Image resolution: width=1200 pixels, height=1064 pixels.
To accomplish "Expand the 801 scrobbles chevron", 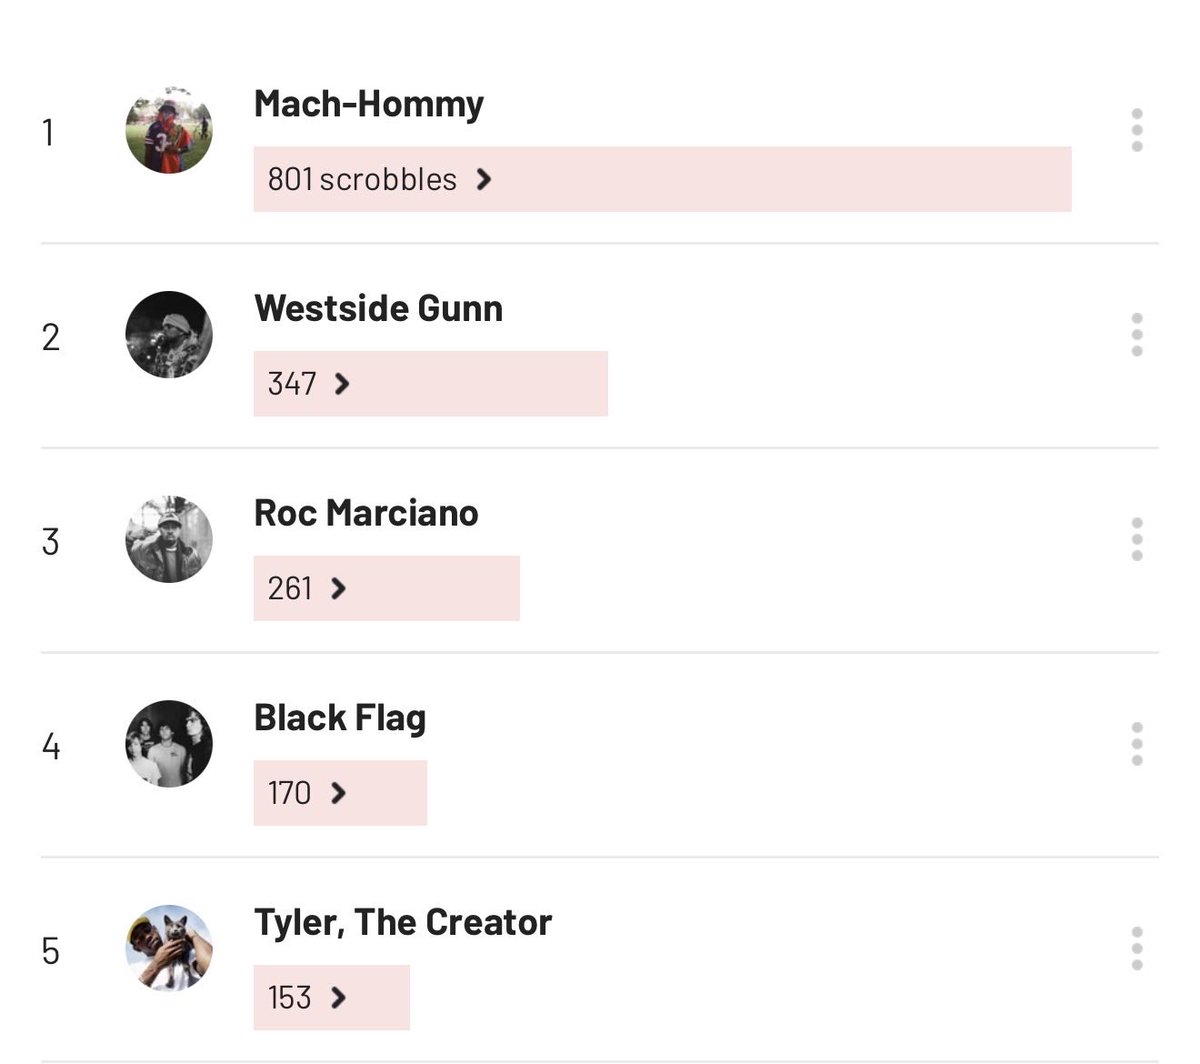I will [x=484, y=179].
